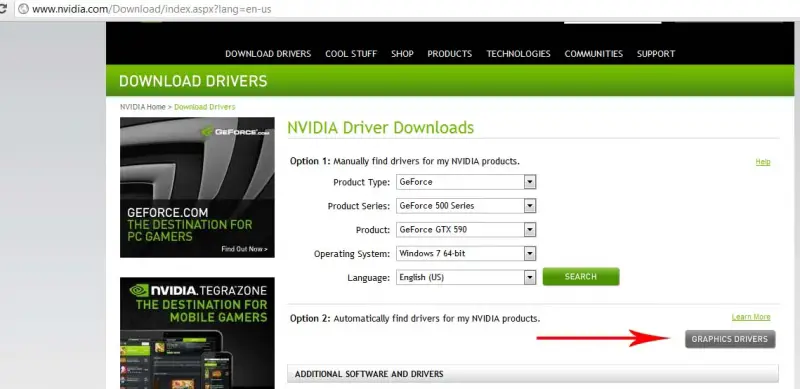
Task: Expand the Operating System dropdown
Action: (x=466, y=253)
